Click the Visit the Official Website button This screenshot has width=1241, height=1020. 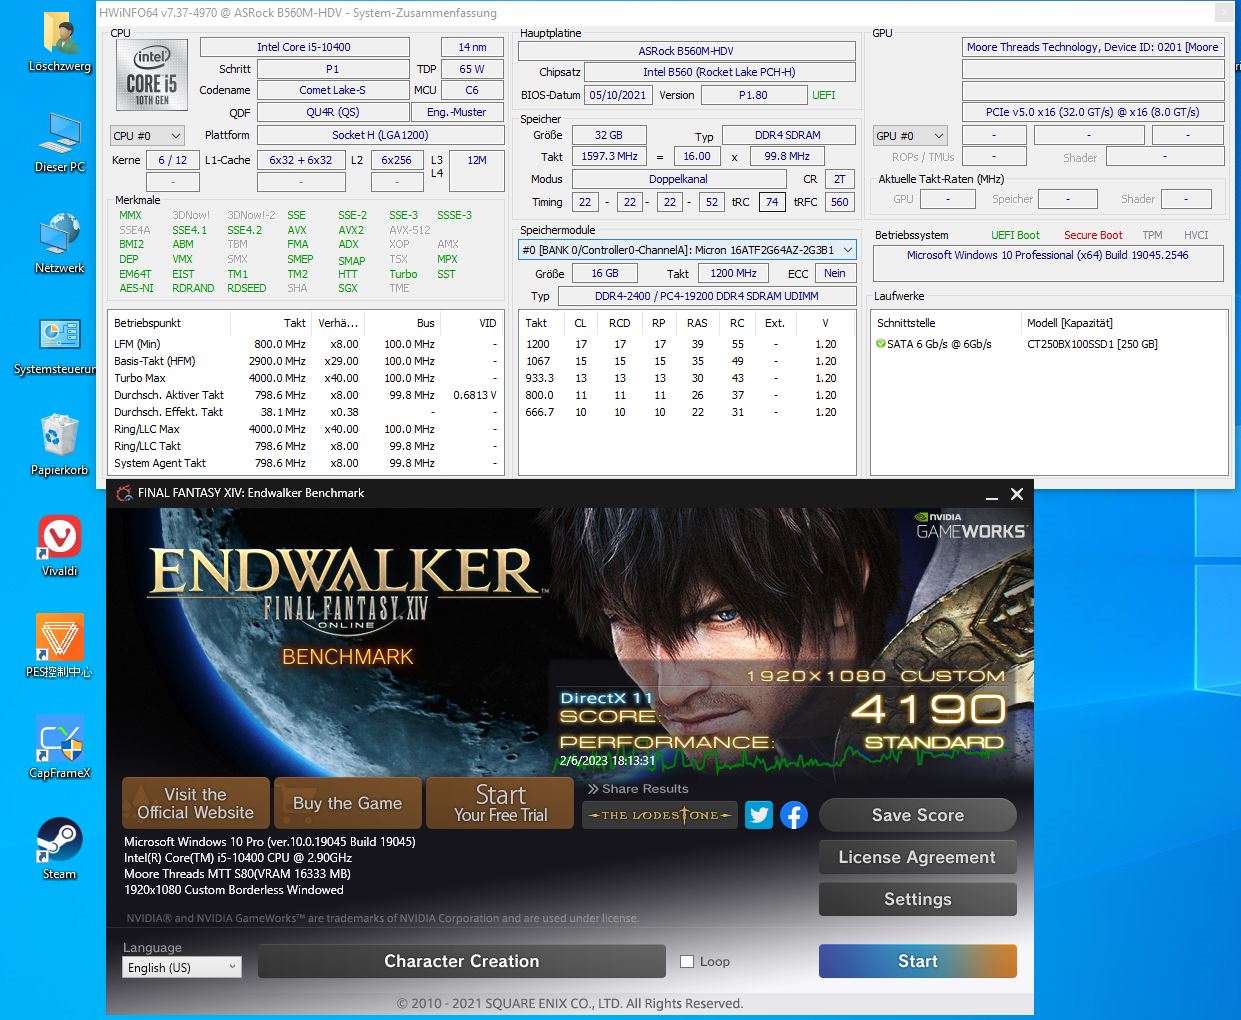click(x=196, y=803)
